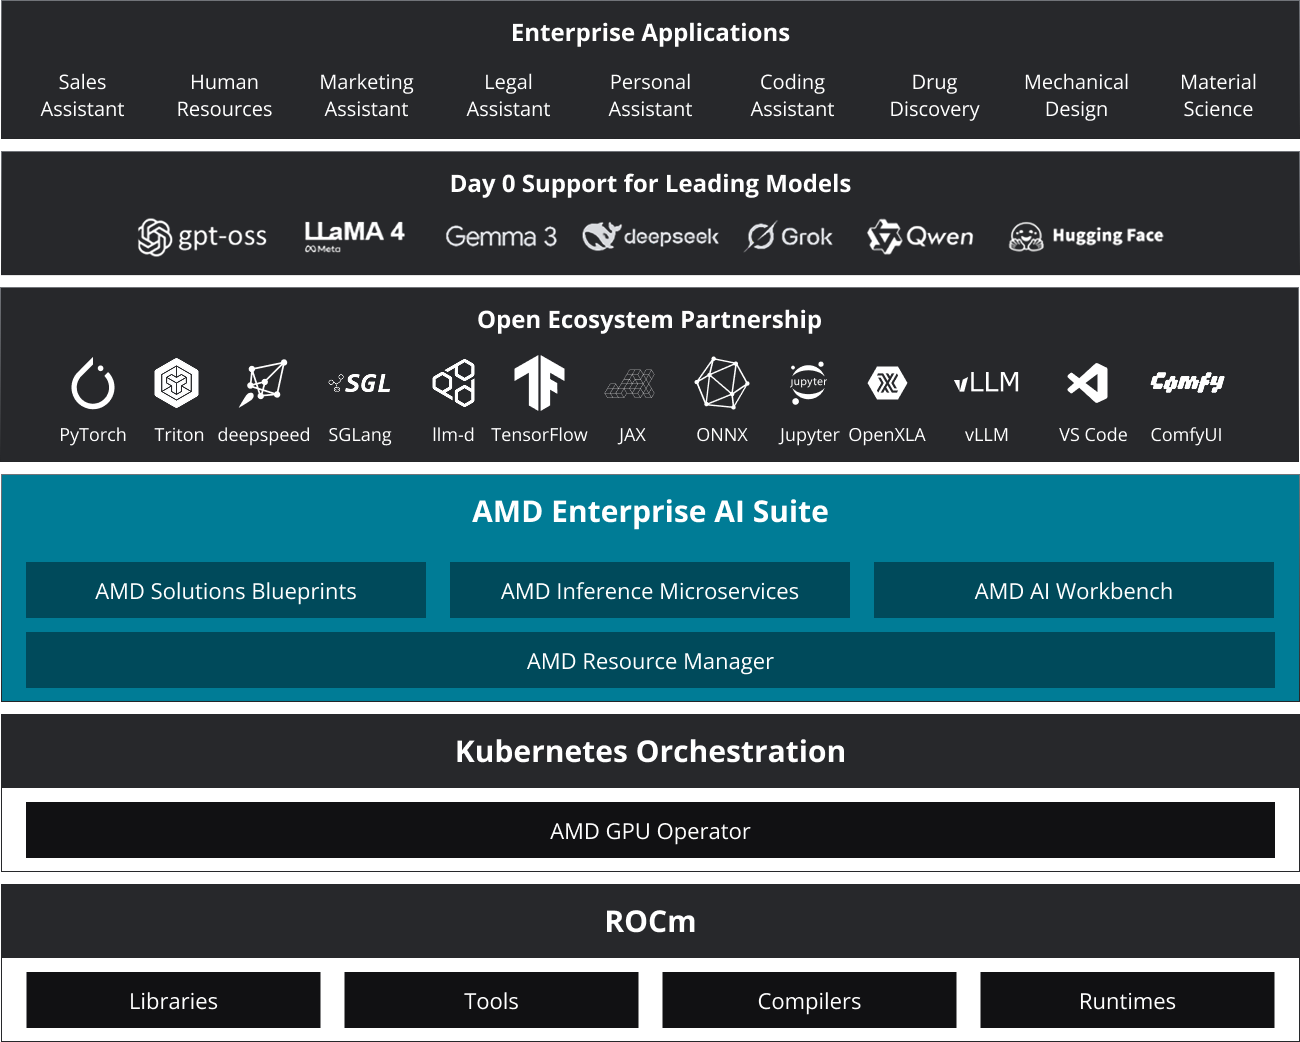Screen dimensions: 1300x1042
Task: Select the PyTorch icon
Action: [x=92, y=383]
